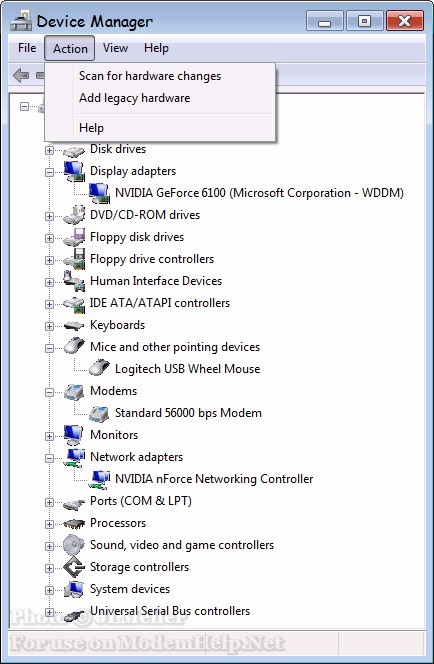
Task: Expand the Keyboards node
Action: (50, 326)
